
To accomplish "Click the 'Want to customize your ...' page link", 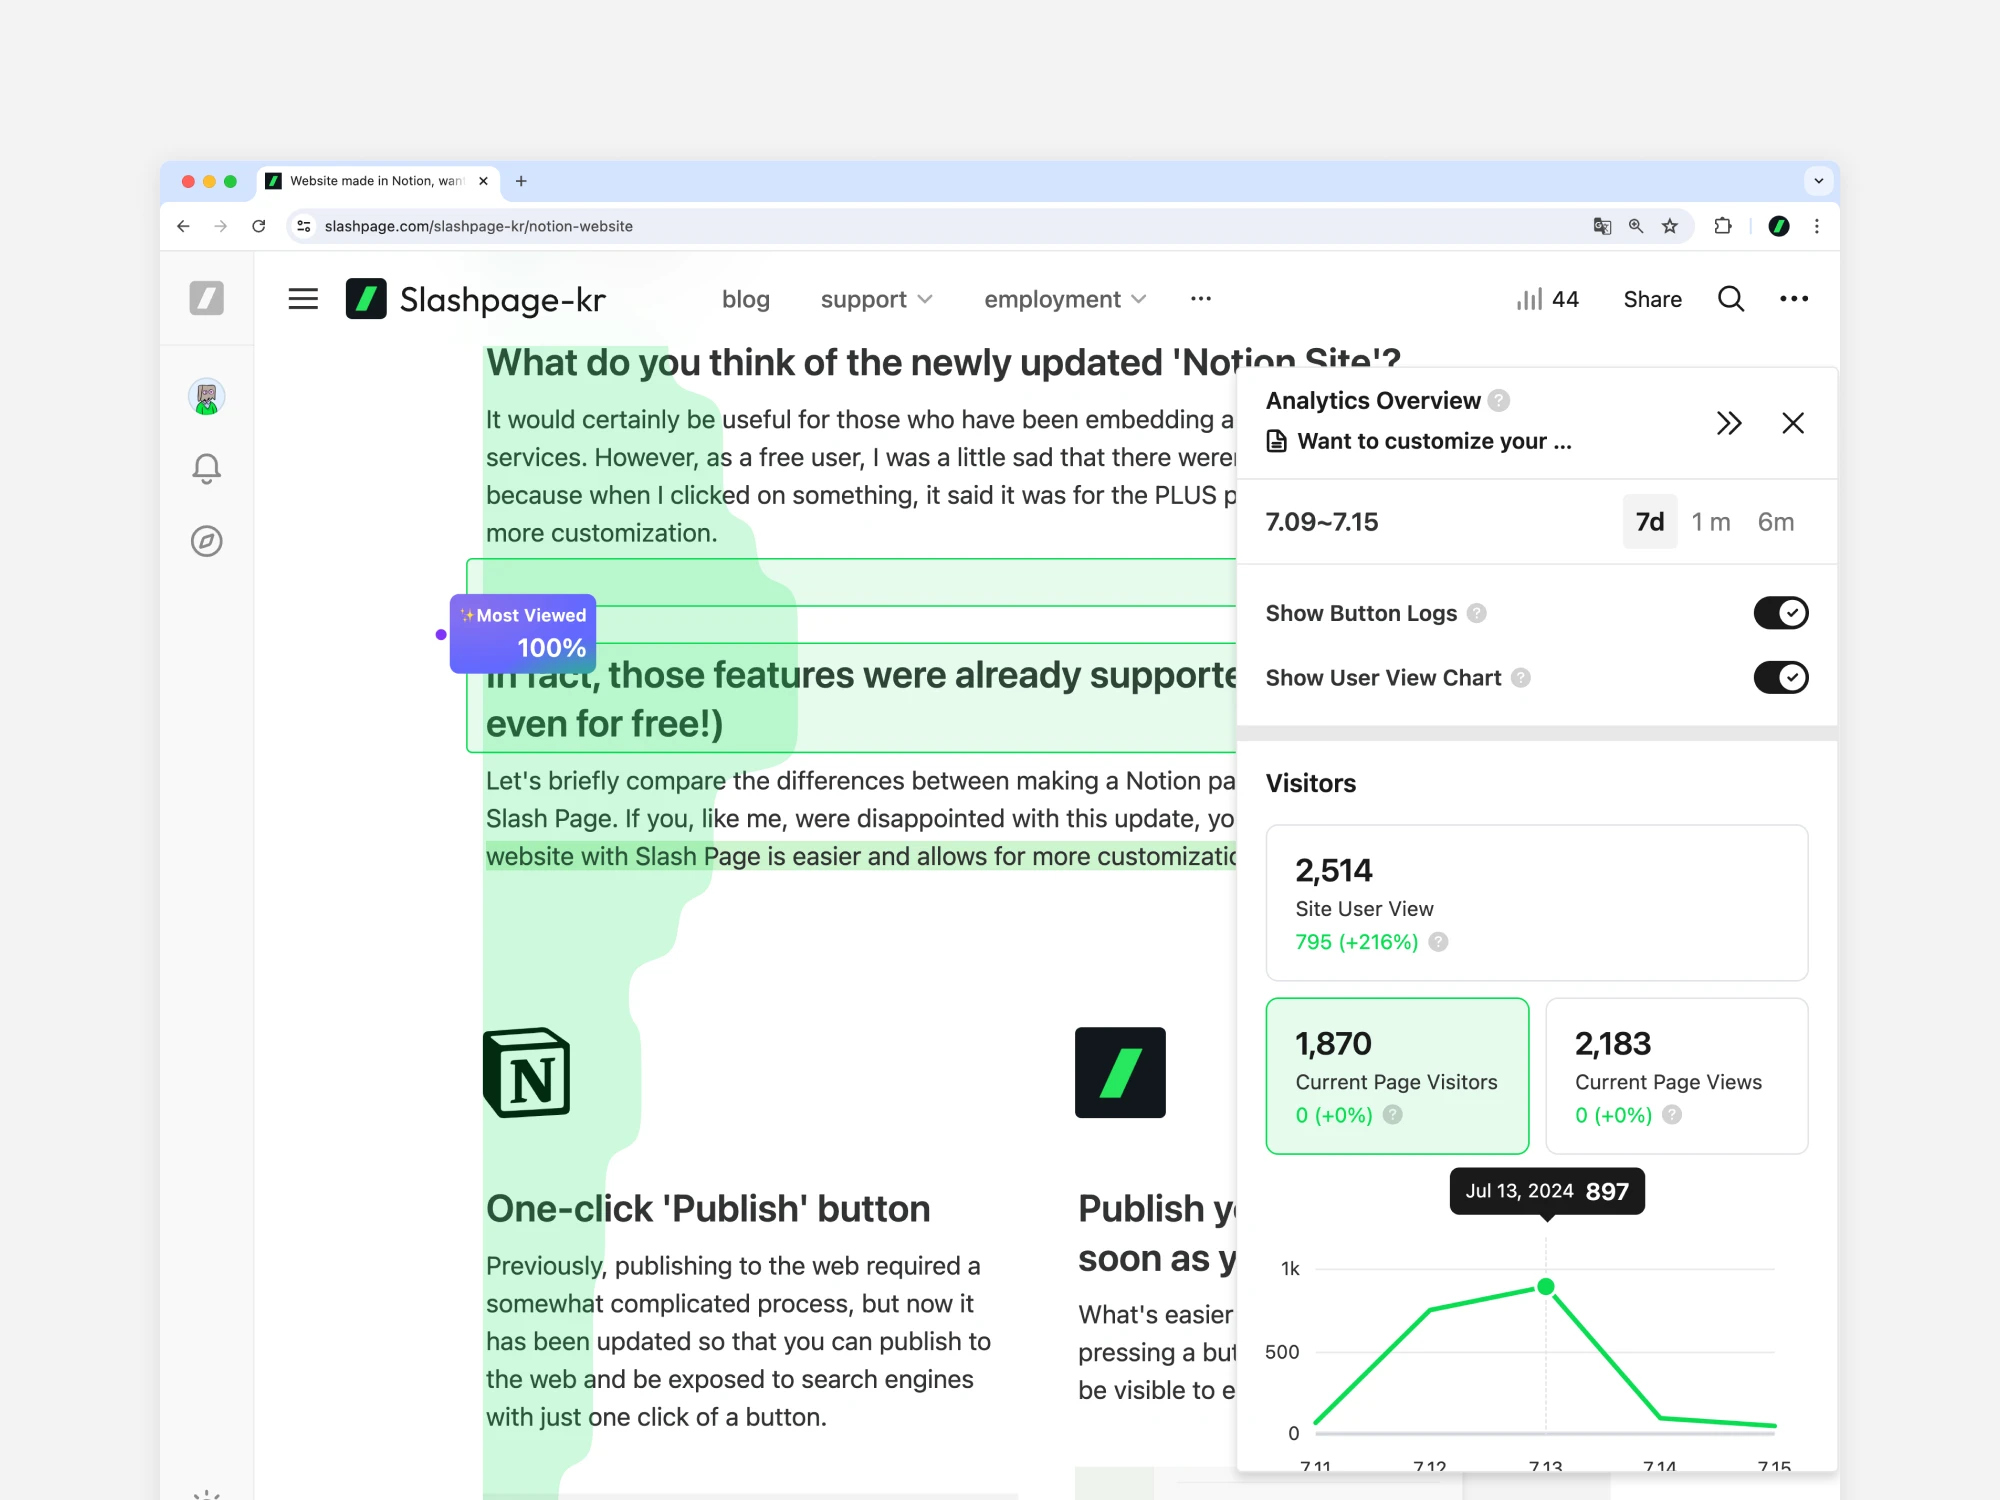I will coord(1419,441).
